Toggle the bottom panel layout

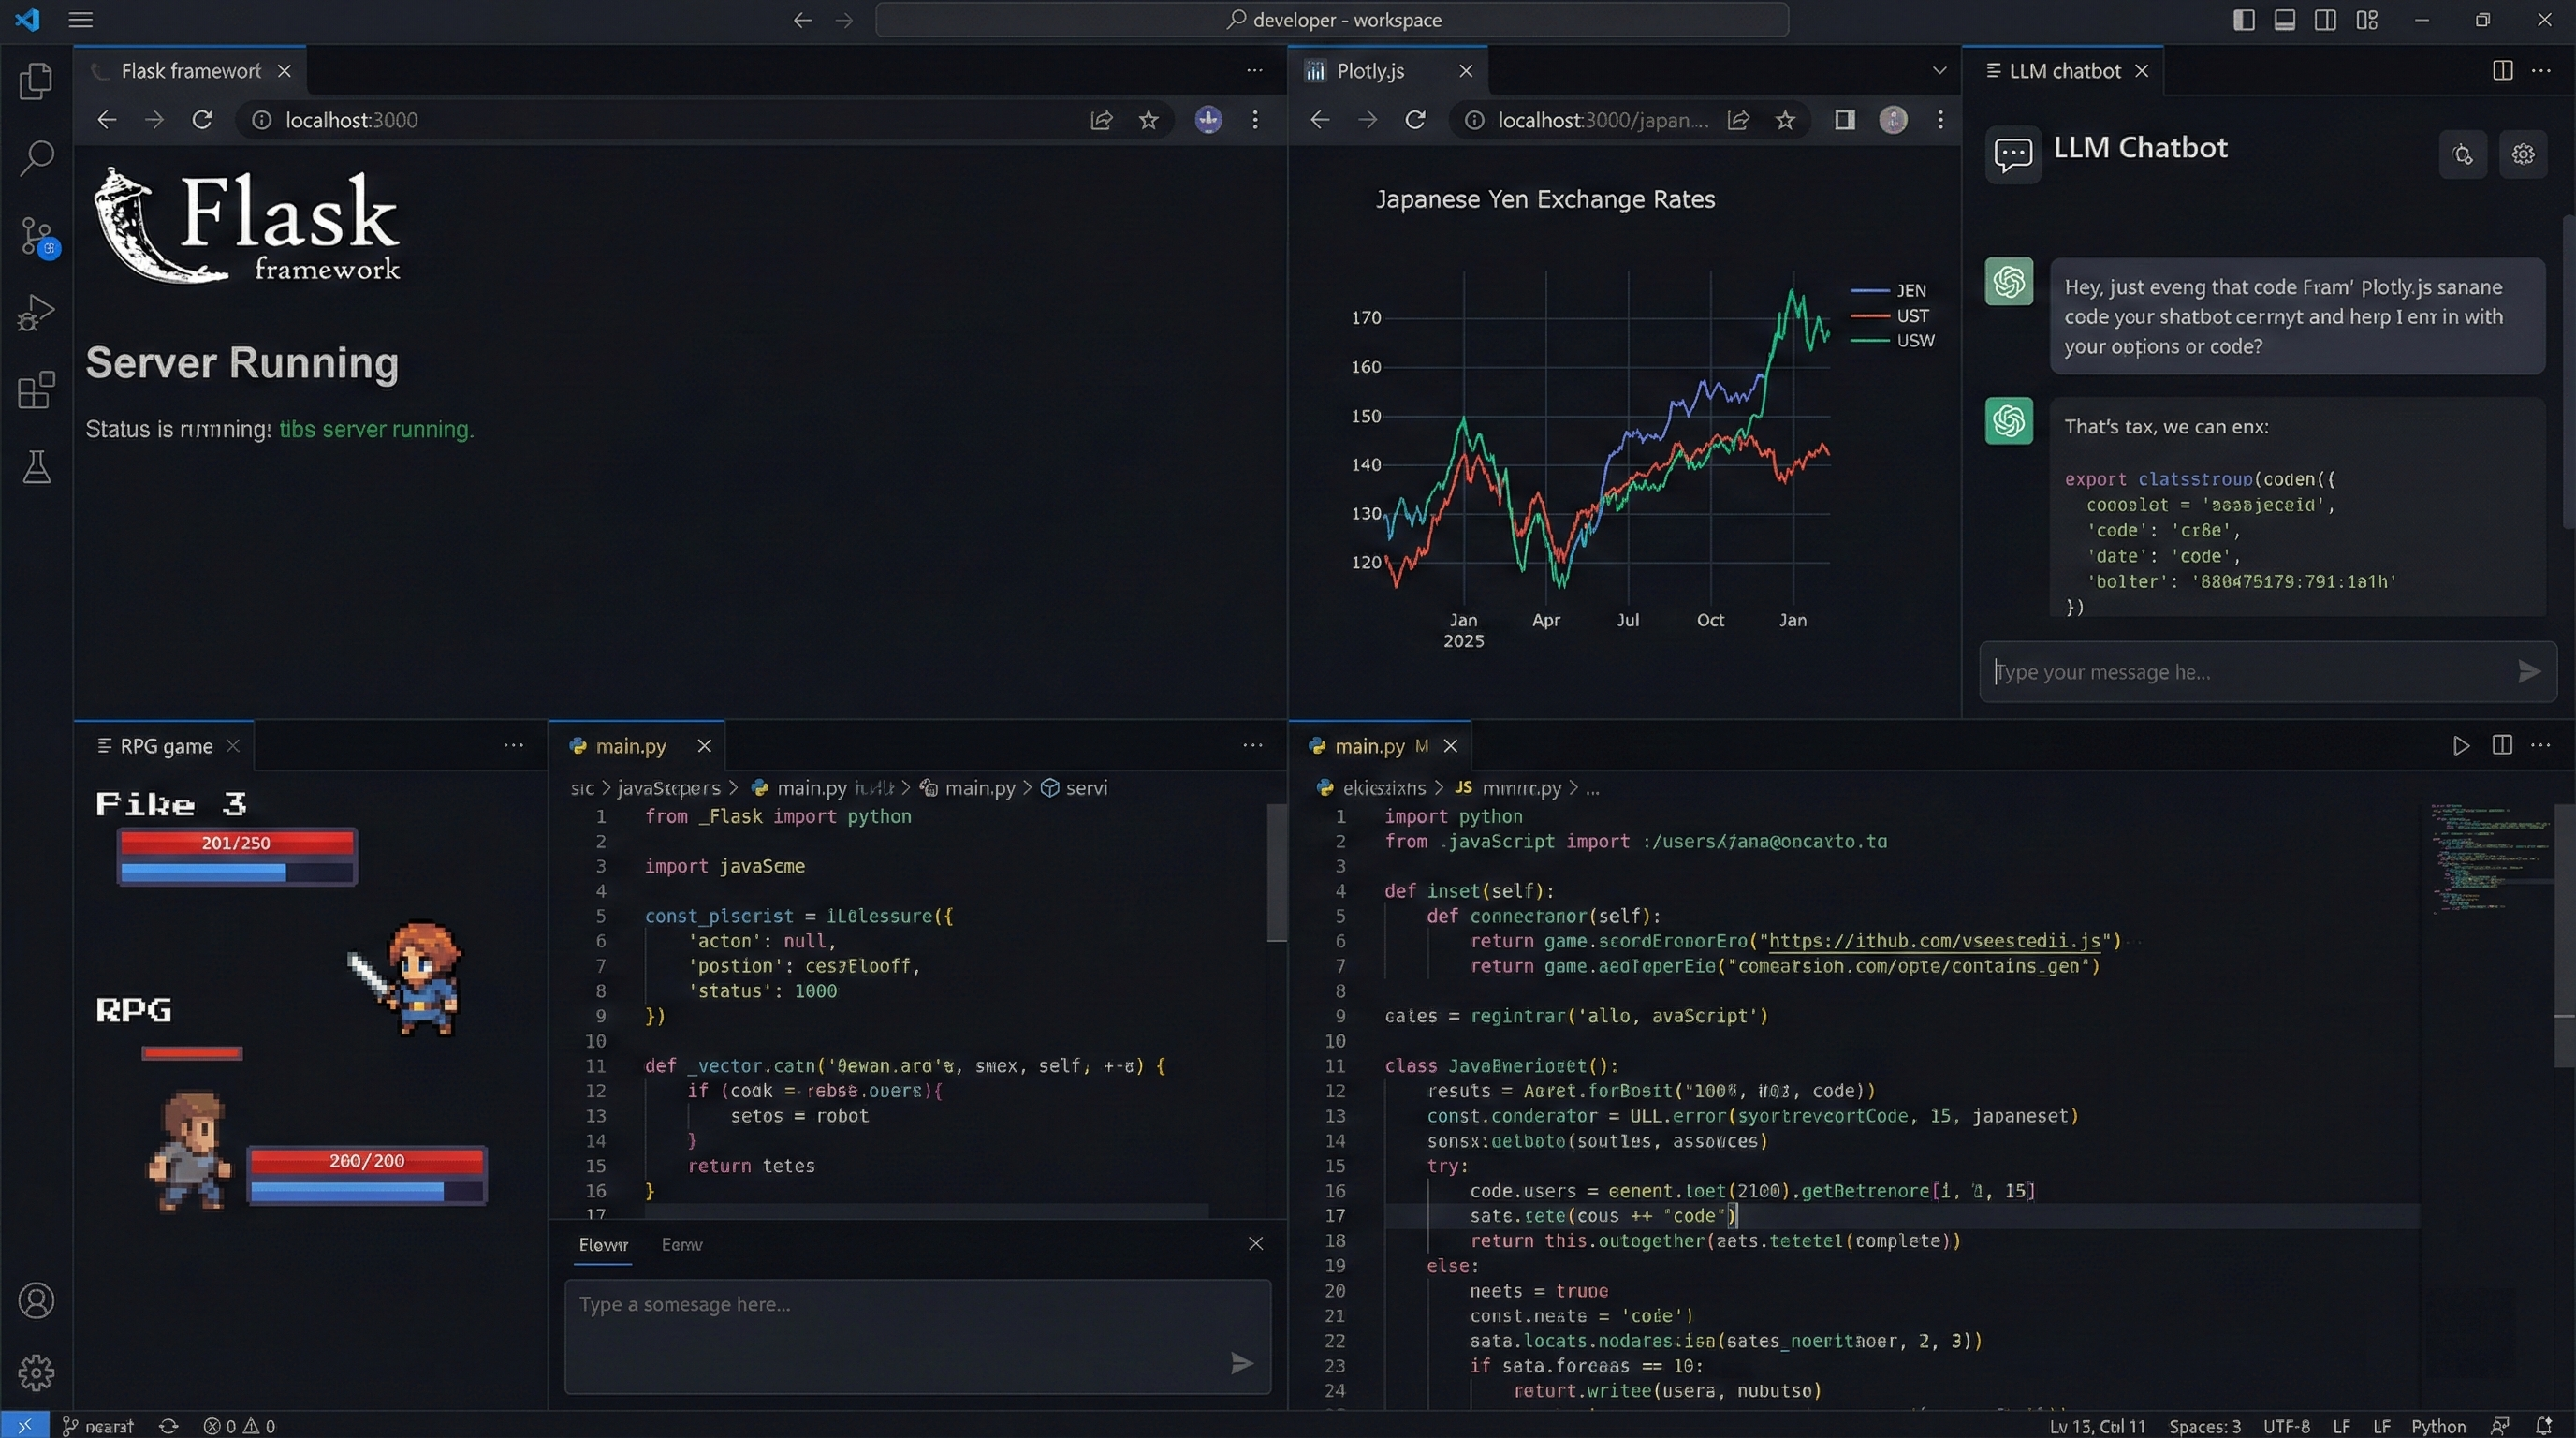(2284, 20)
